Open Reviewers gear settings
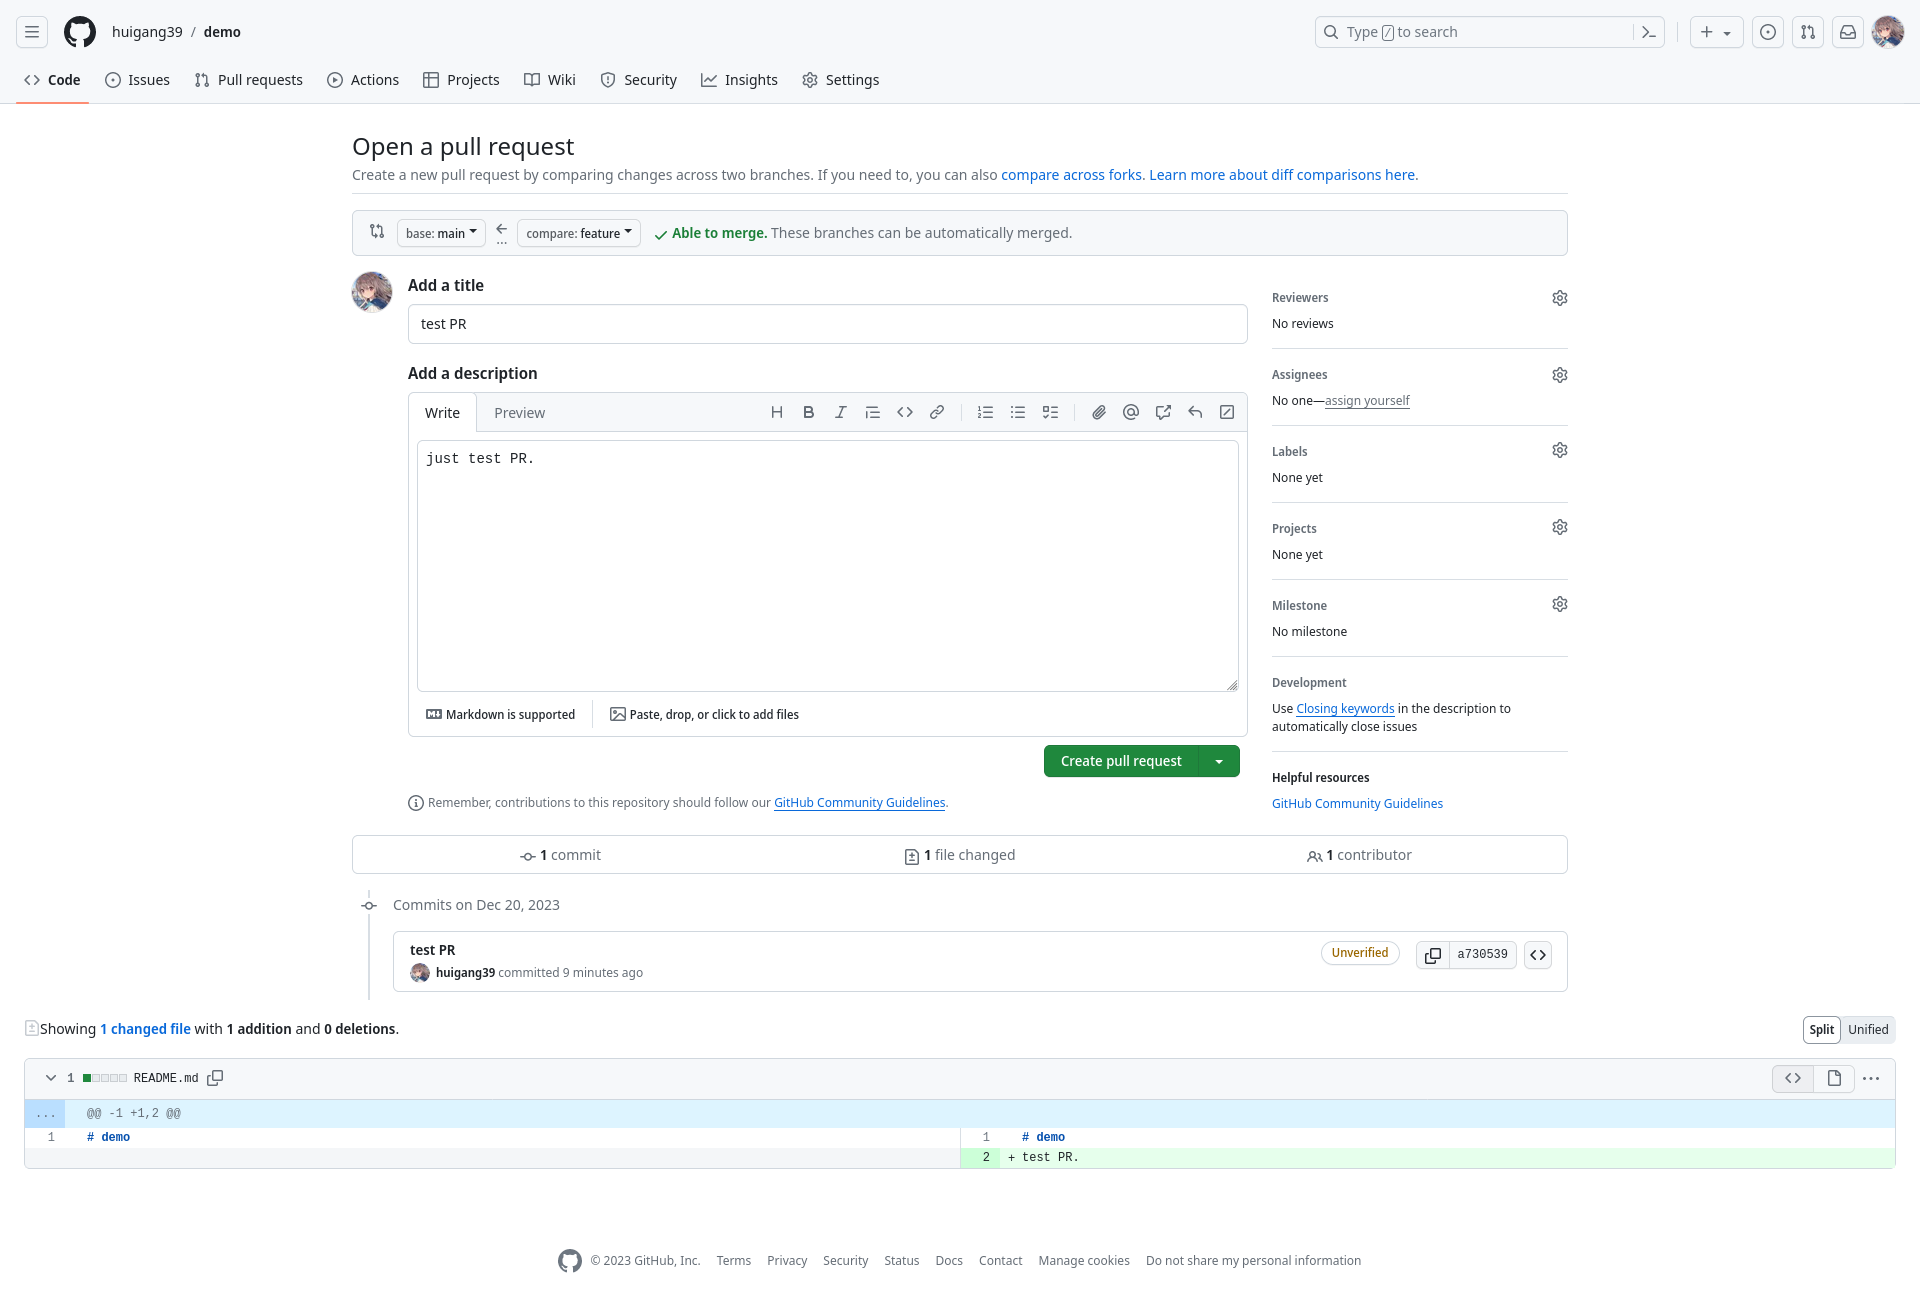This screenshot has width=1920, height=1313. pos(1559,298)
